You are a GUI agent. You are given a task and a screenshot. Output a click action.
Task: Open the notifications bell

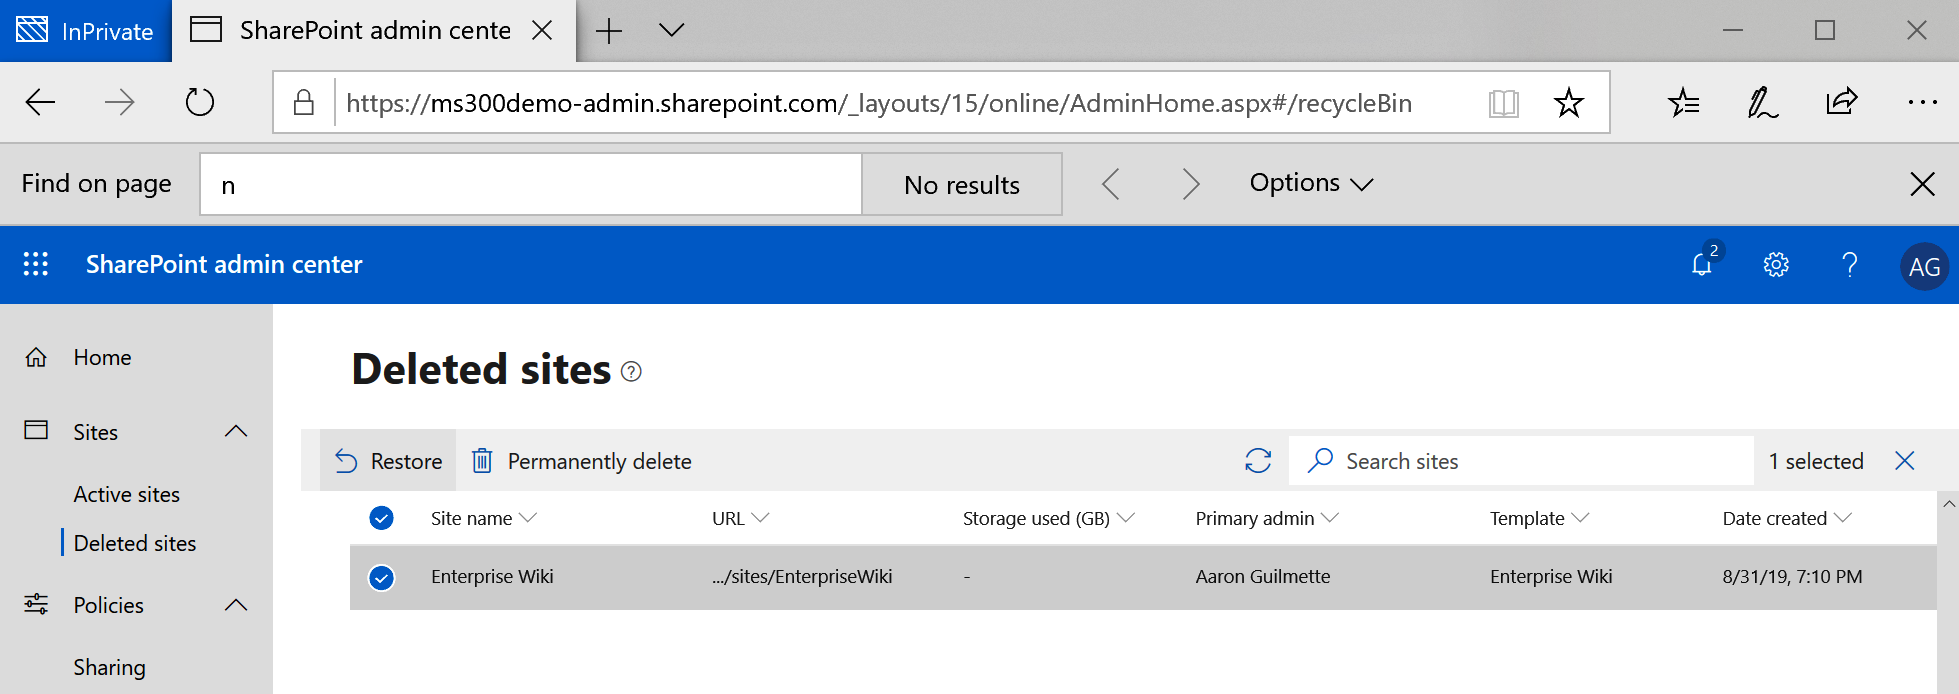[x=1702, y=265]
